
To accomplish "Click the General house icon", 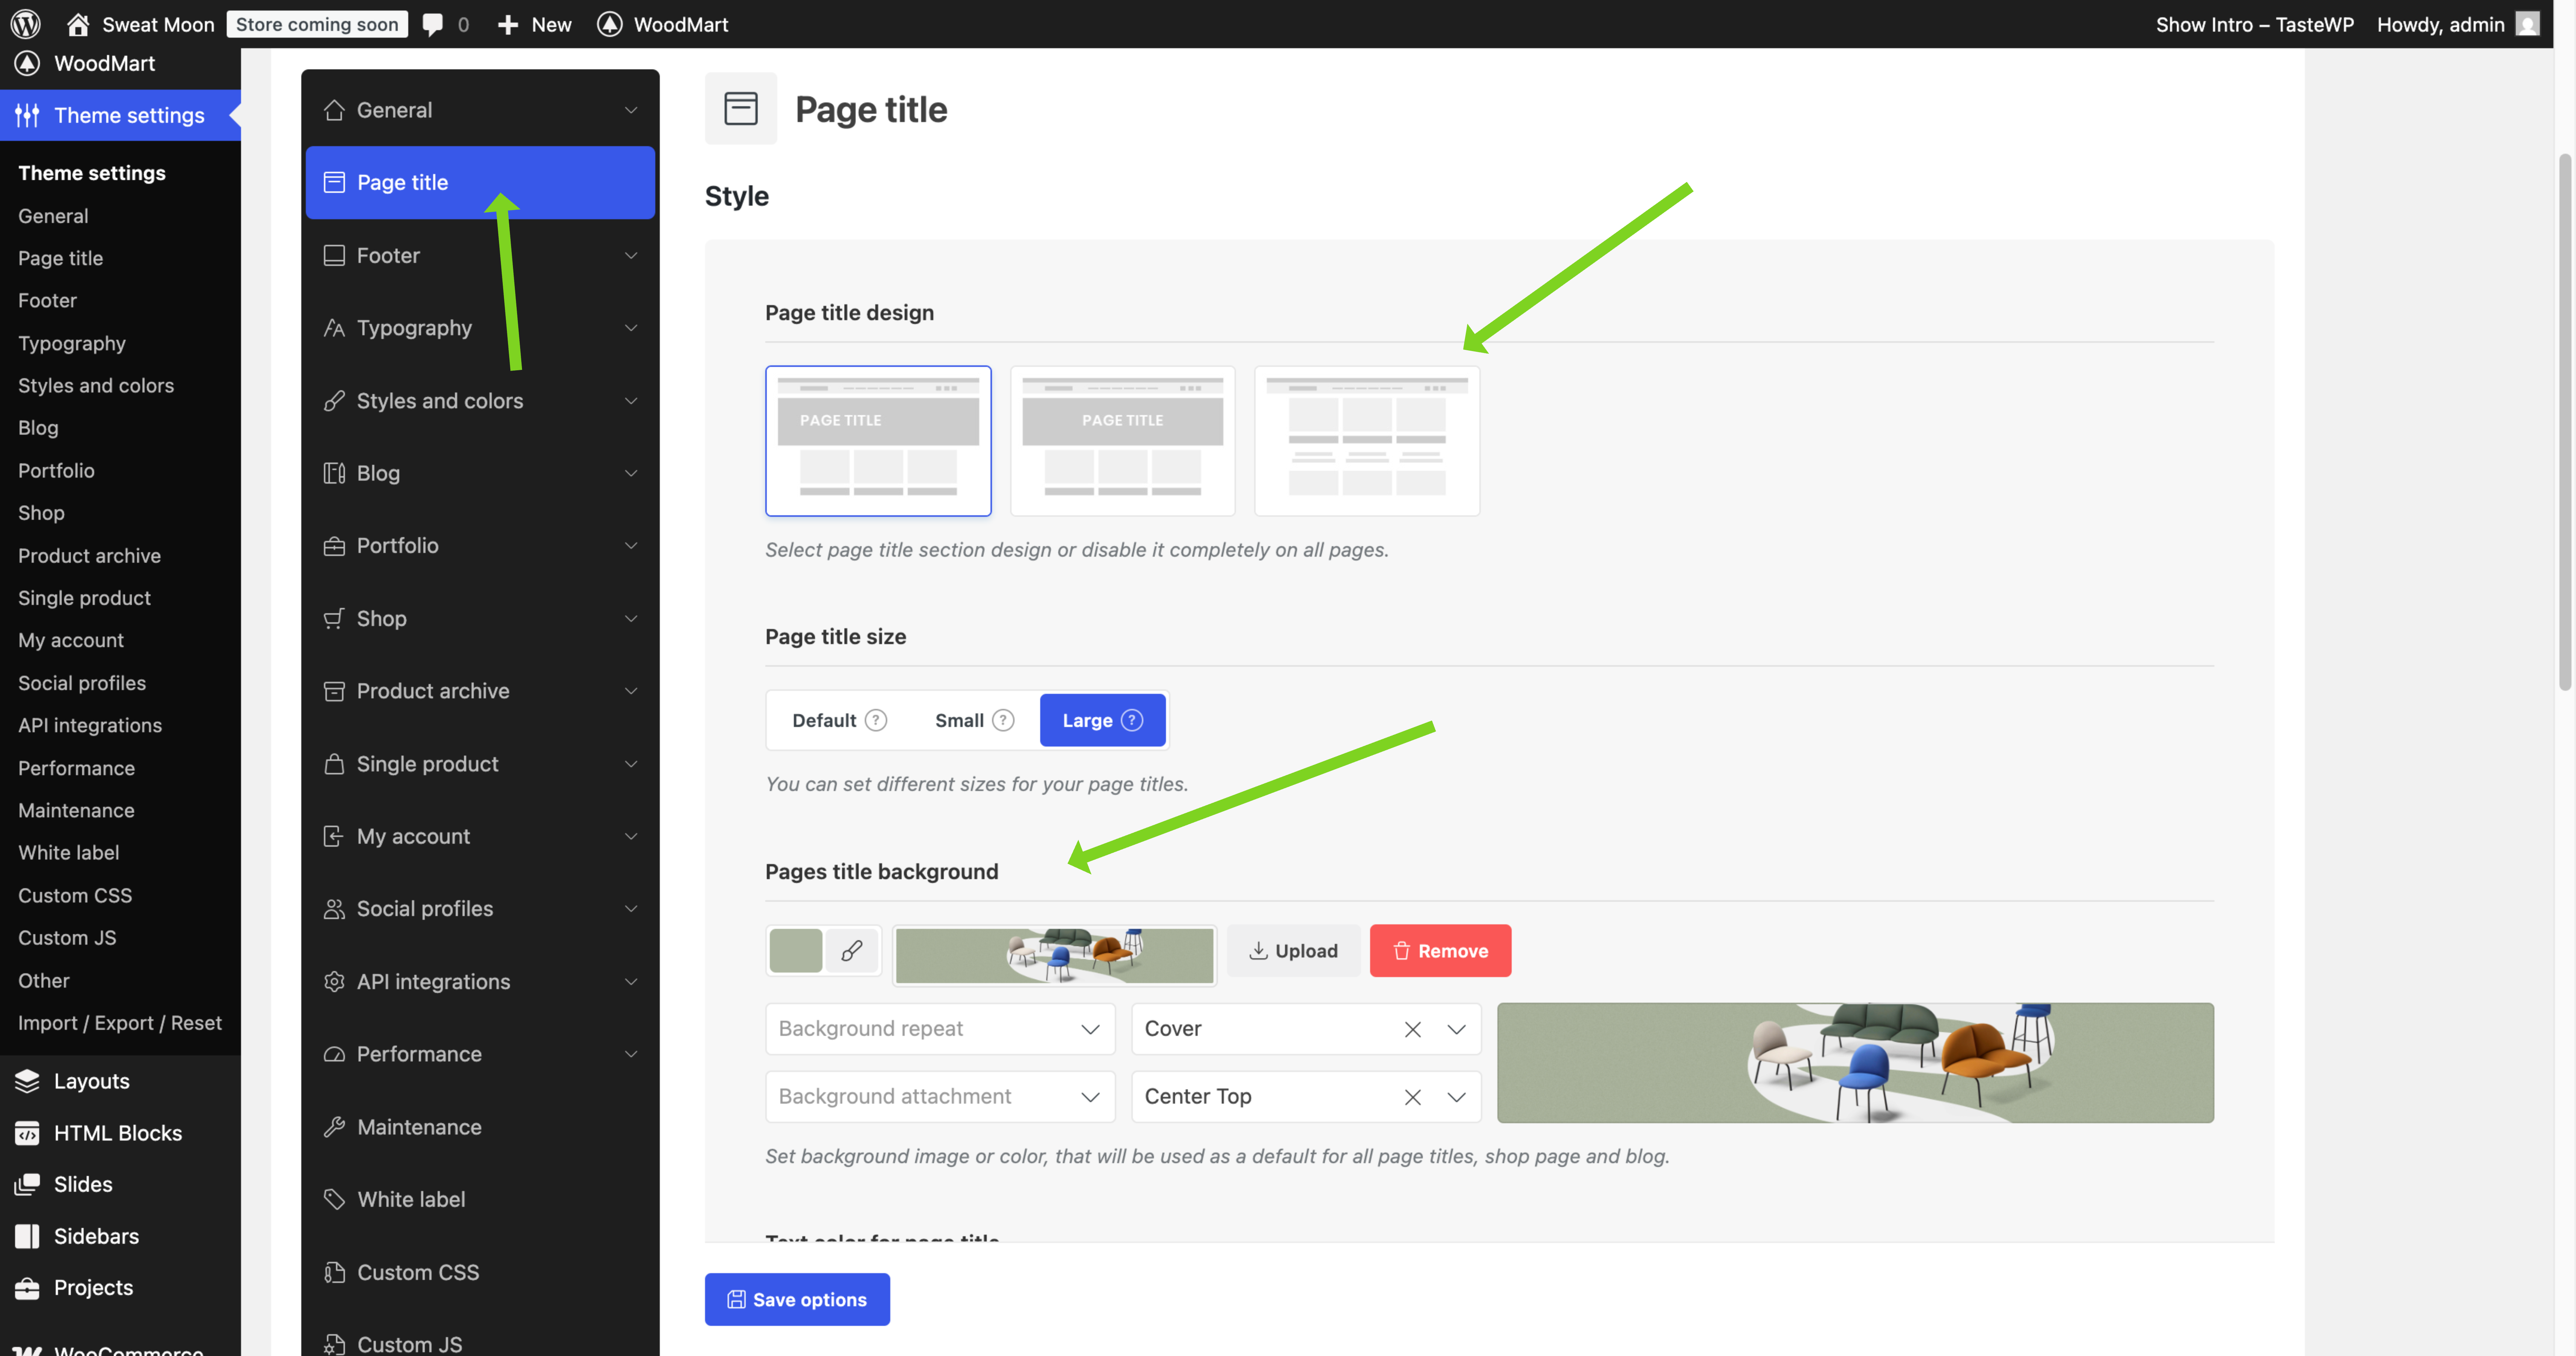I will point(334,110).
